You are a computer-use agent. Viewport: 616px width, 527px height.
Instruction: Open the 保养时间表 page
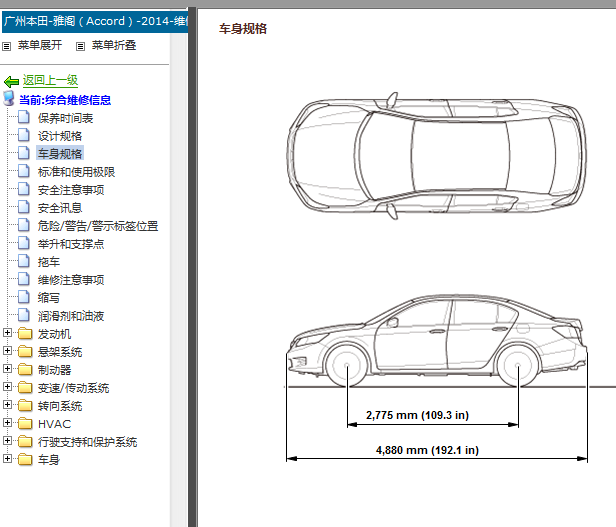(x=65, y=118)
